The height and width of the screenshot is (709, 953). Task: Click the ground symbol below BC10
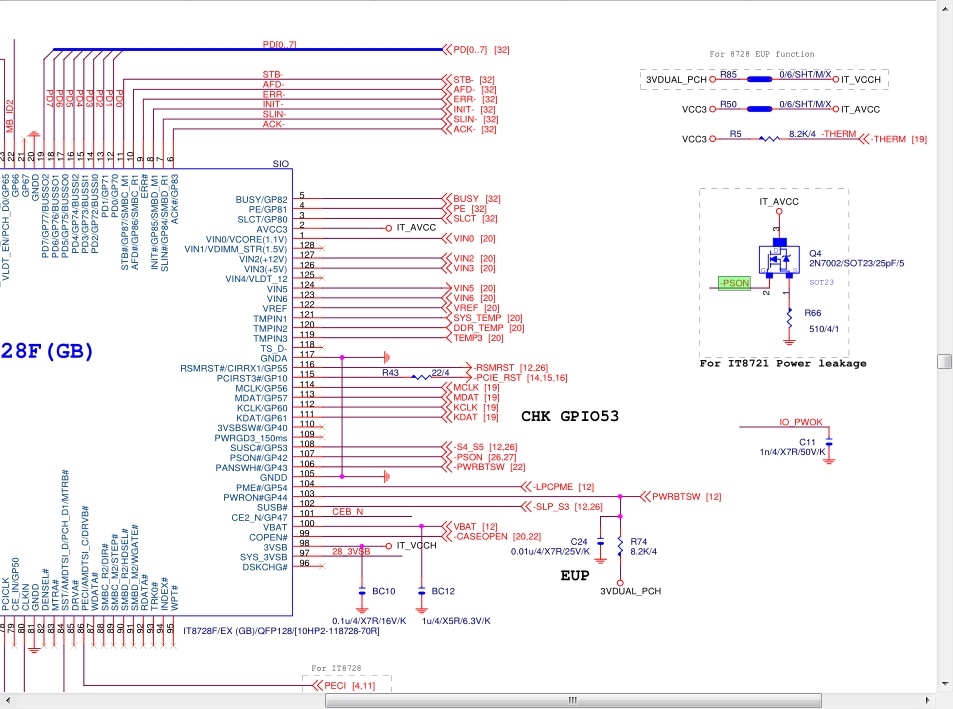tap(362, 610)
